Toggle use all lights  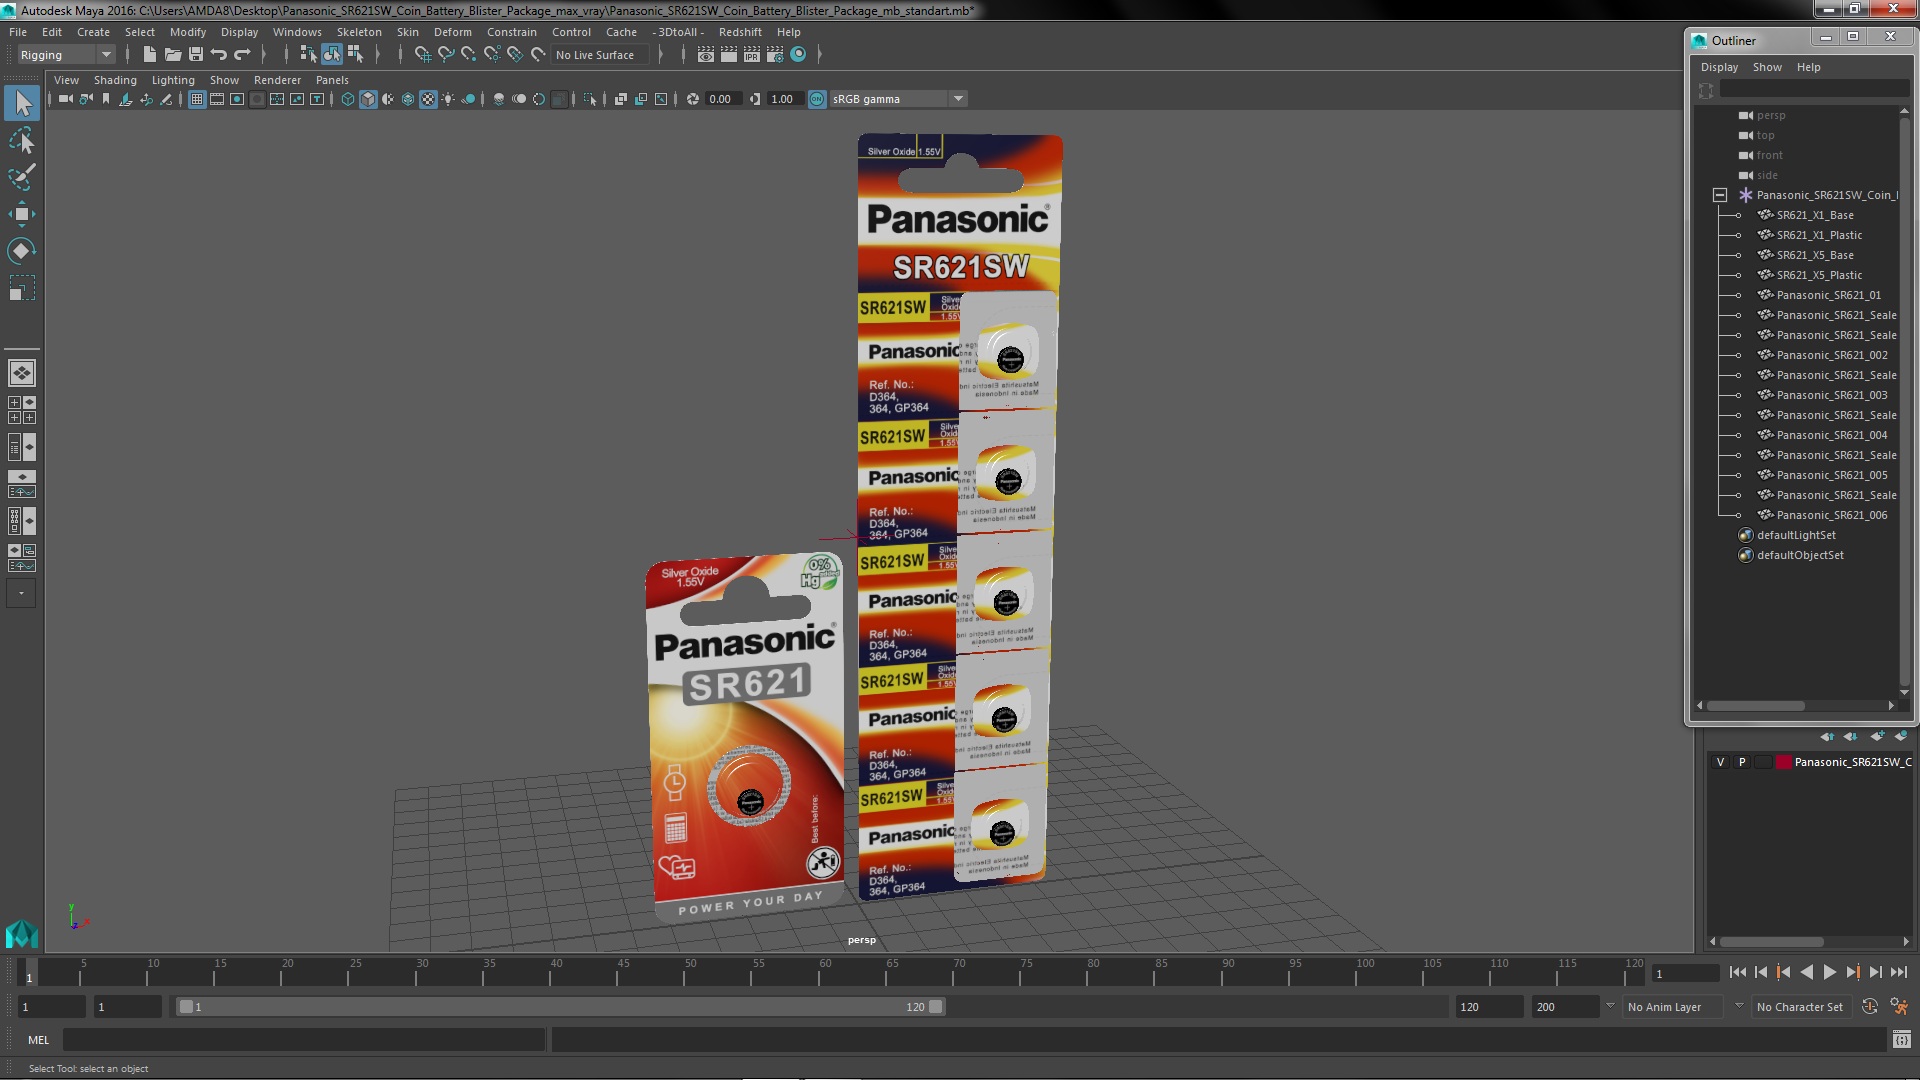click(448, 99)
